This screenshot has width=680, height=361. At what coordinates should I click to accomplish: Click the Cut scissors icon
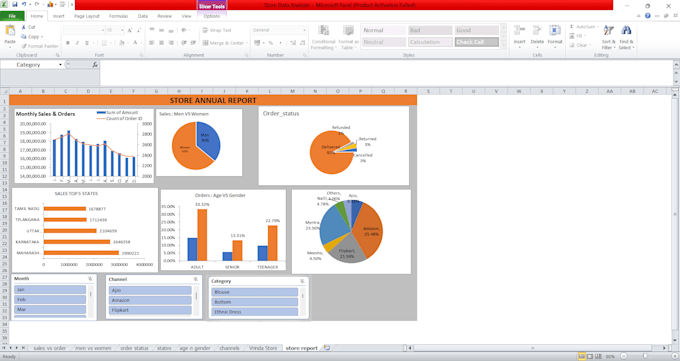point(24,27)
